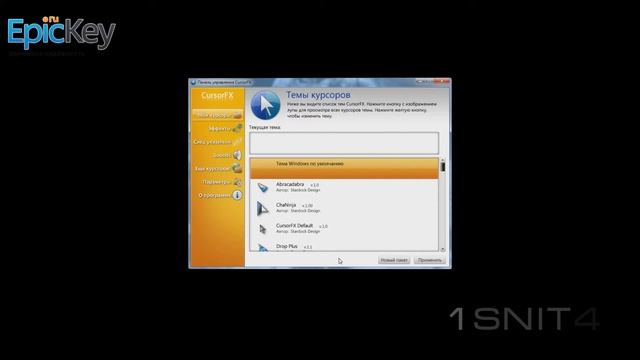Select the Drop Plus cursor theme
The width and height of the screenshot is (640, 360).
pos(344,246)
